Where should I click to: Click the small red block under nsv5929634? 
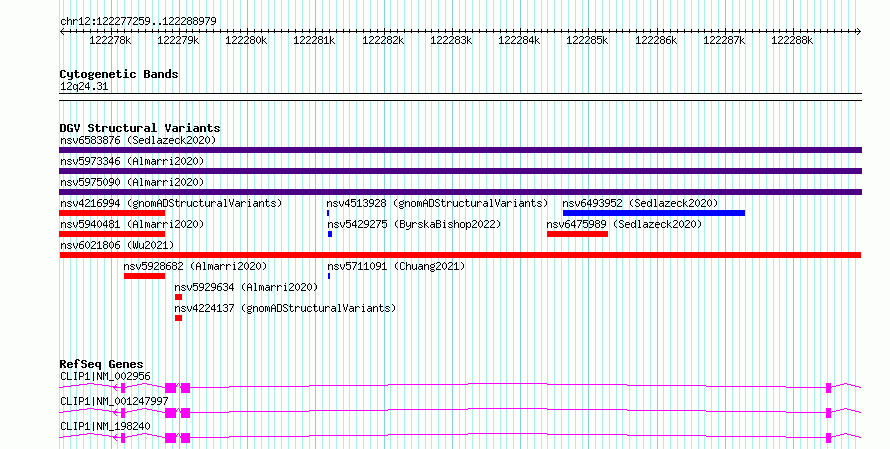[178, 297]
